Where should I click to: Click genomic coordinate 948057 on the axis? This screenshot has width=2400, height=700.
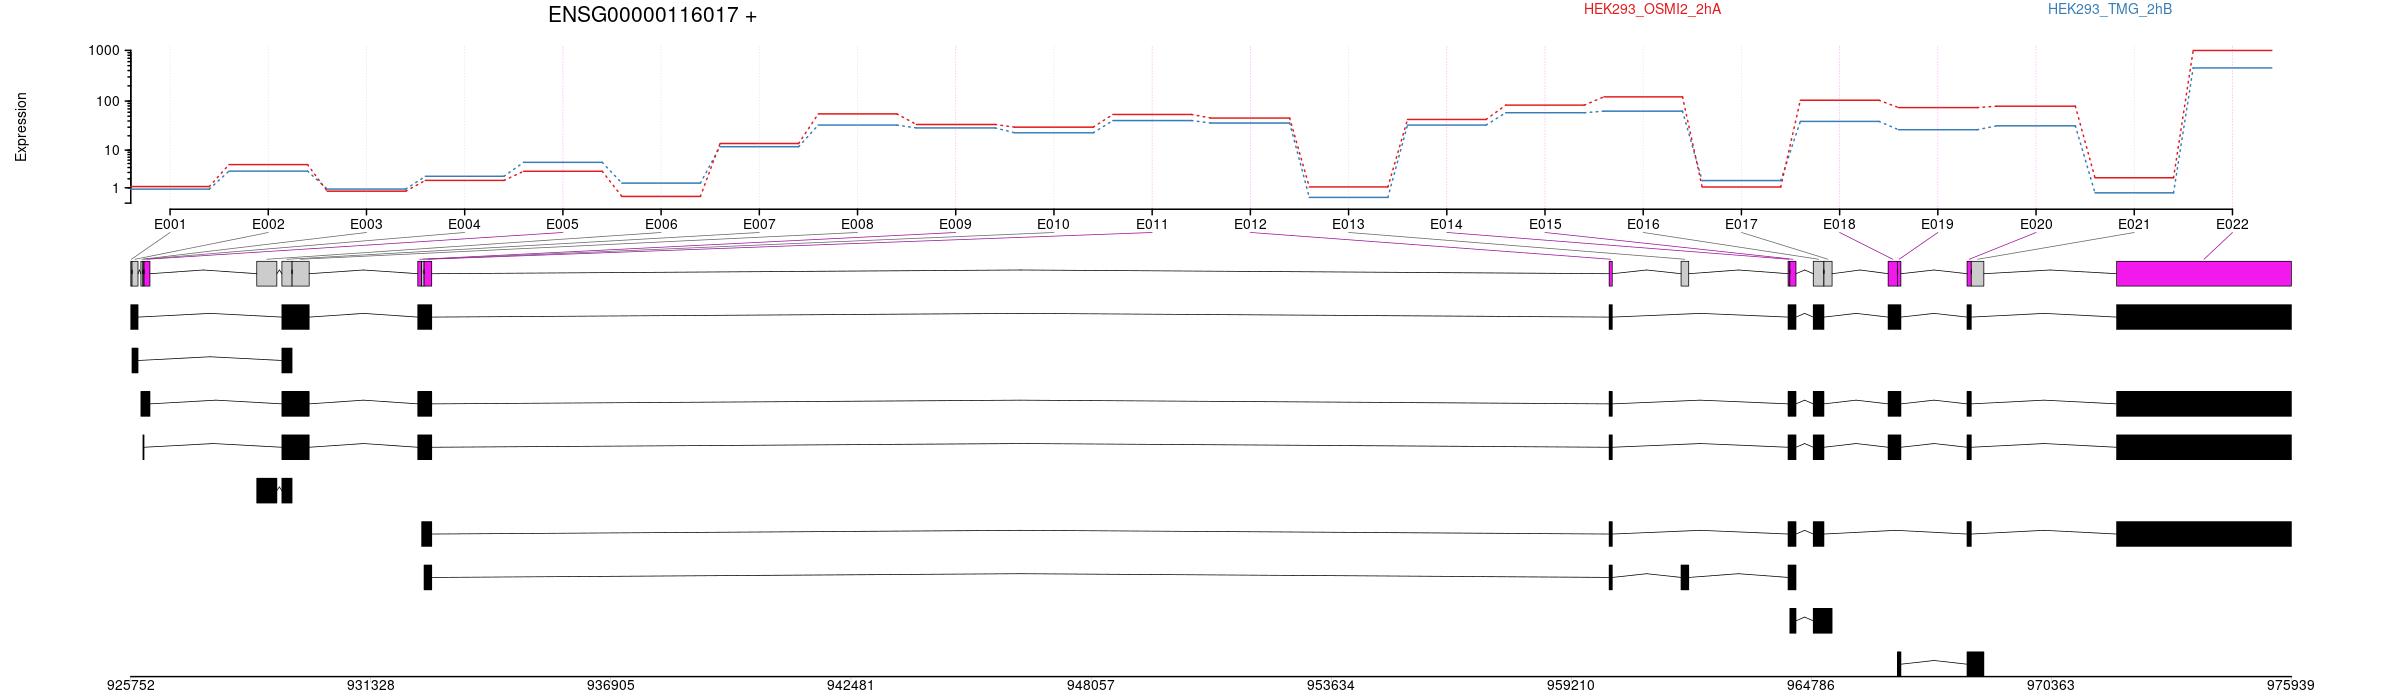tap(1091, 685)
